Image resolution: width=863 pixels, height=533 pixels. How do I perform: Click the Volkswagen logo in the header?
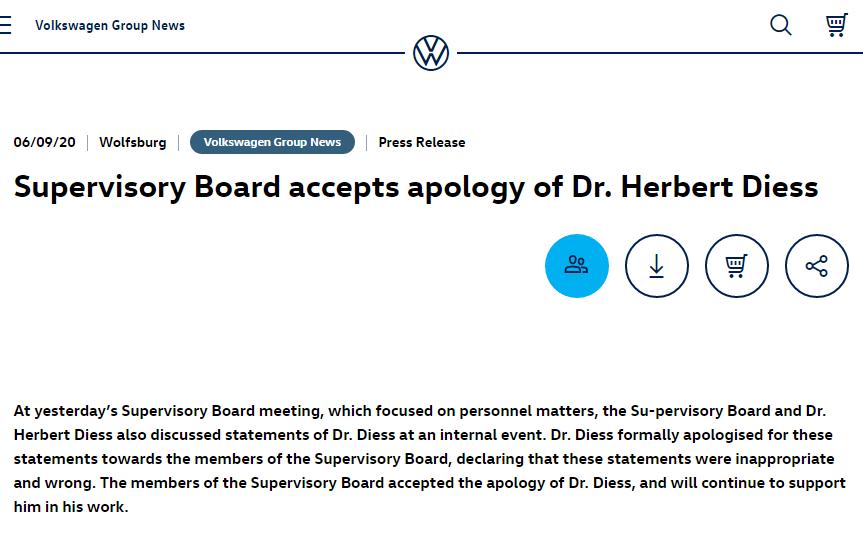pyautogui.click(x=431, y=53)
